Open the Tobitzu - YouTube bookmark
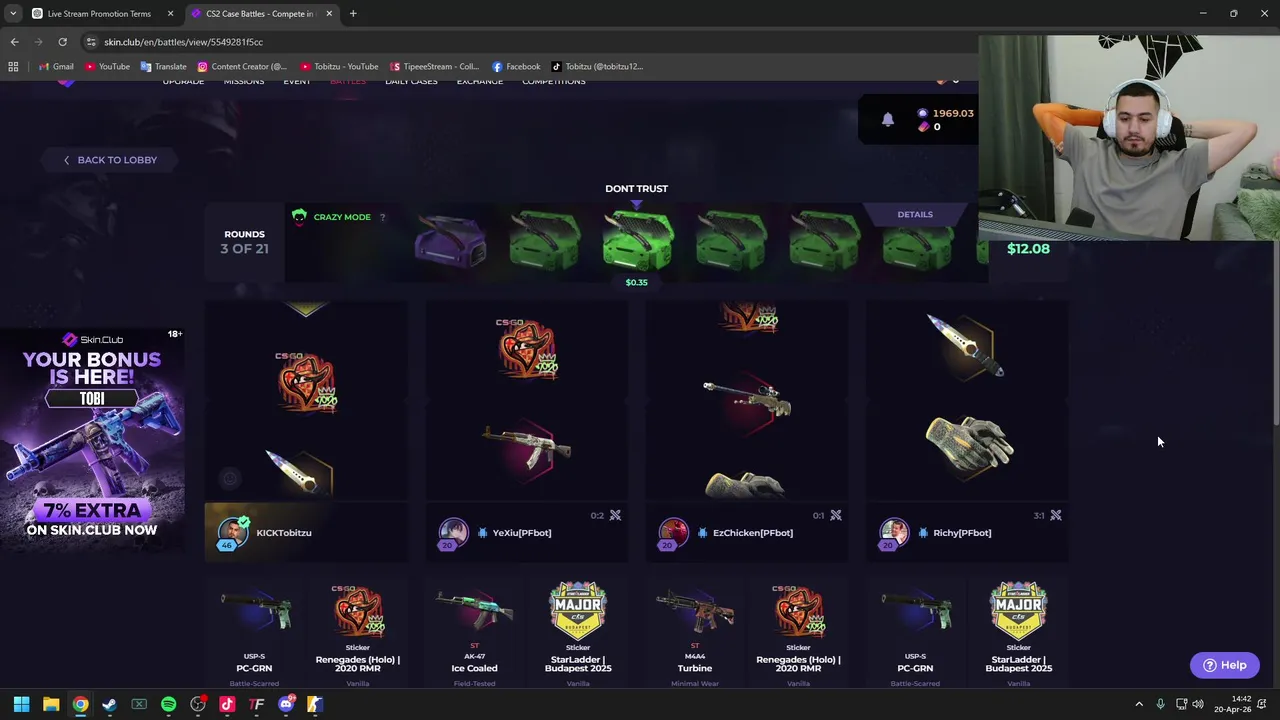This screenshot has width=1280, height=720. [339, 67]
